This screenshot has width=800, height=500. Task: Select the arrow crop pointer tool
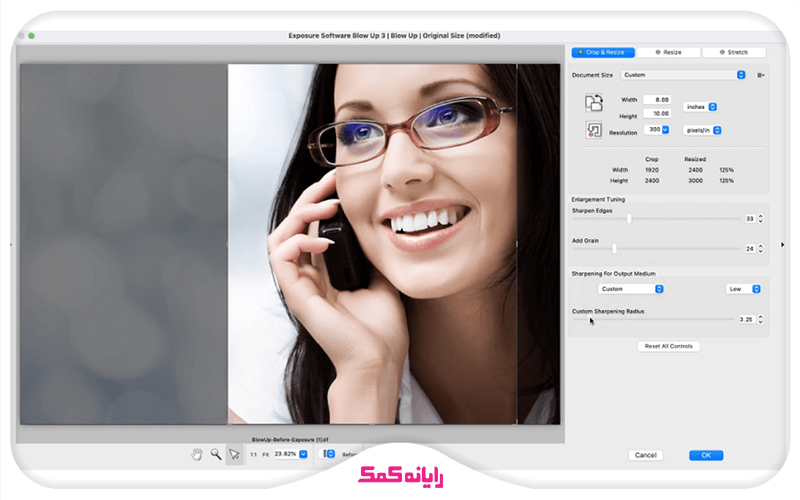234,454
